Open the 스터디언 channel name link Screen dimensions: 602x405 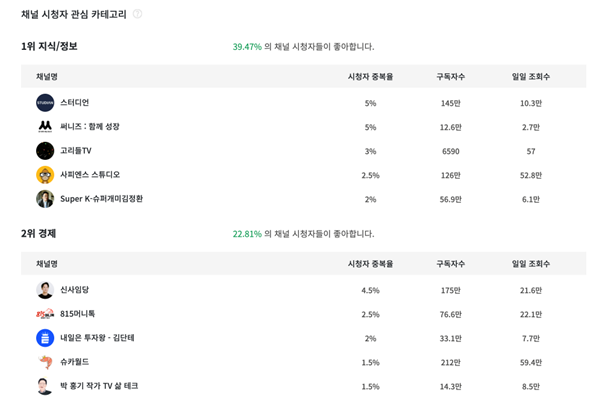click(75, 103)
